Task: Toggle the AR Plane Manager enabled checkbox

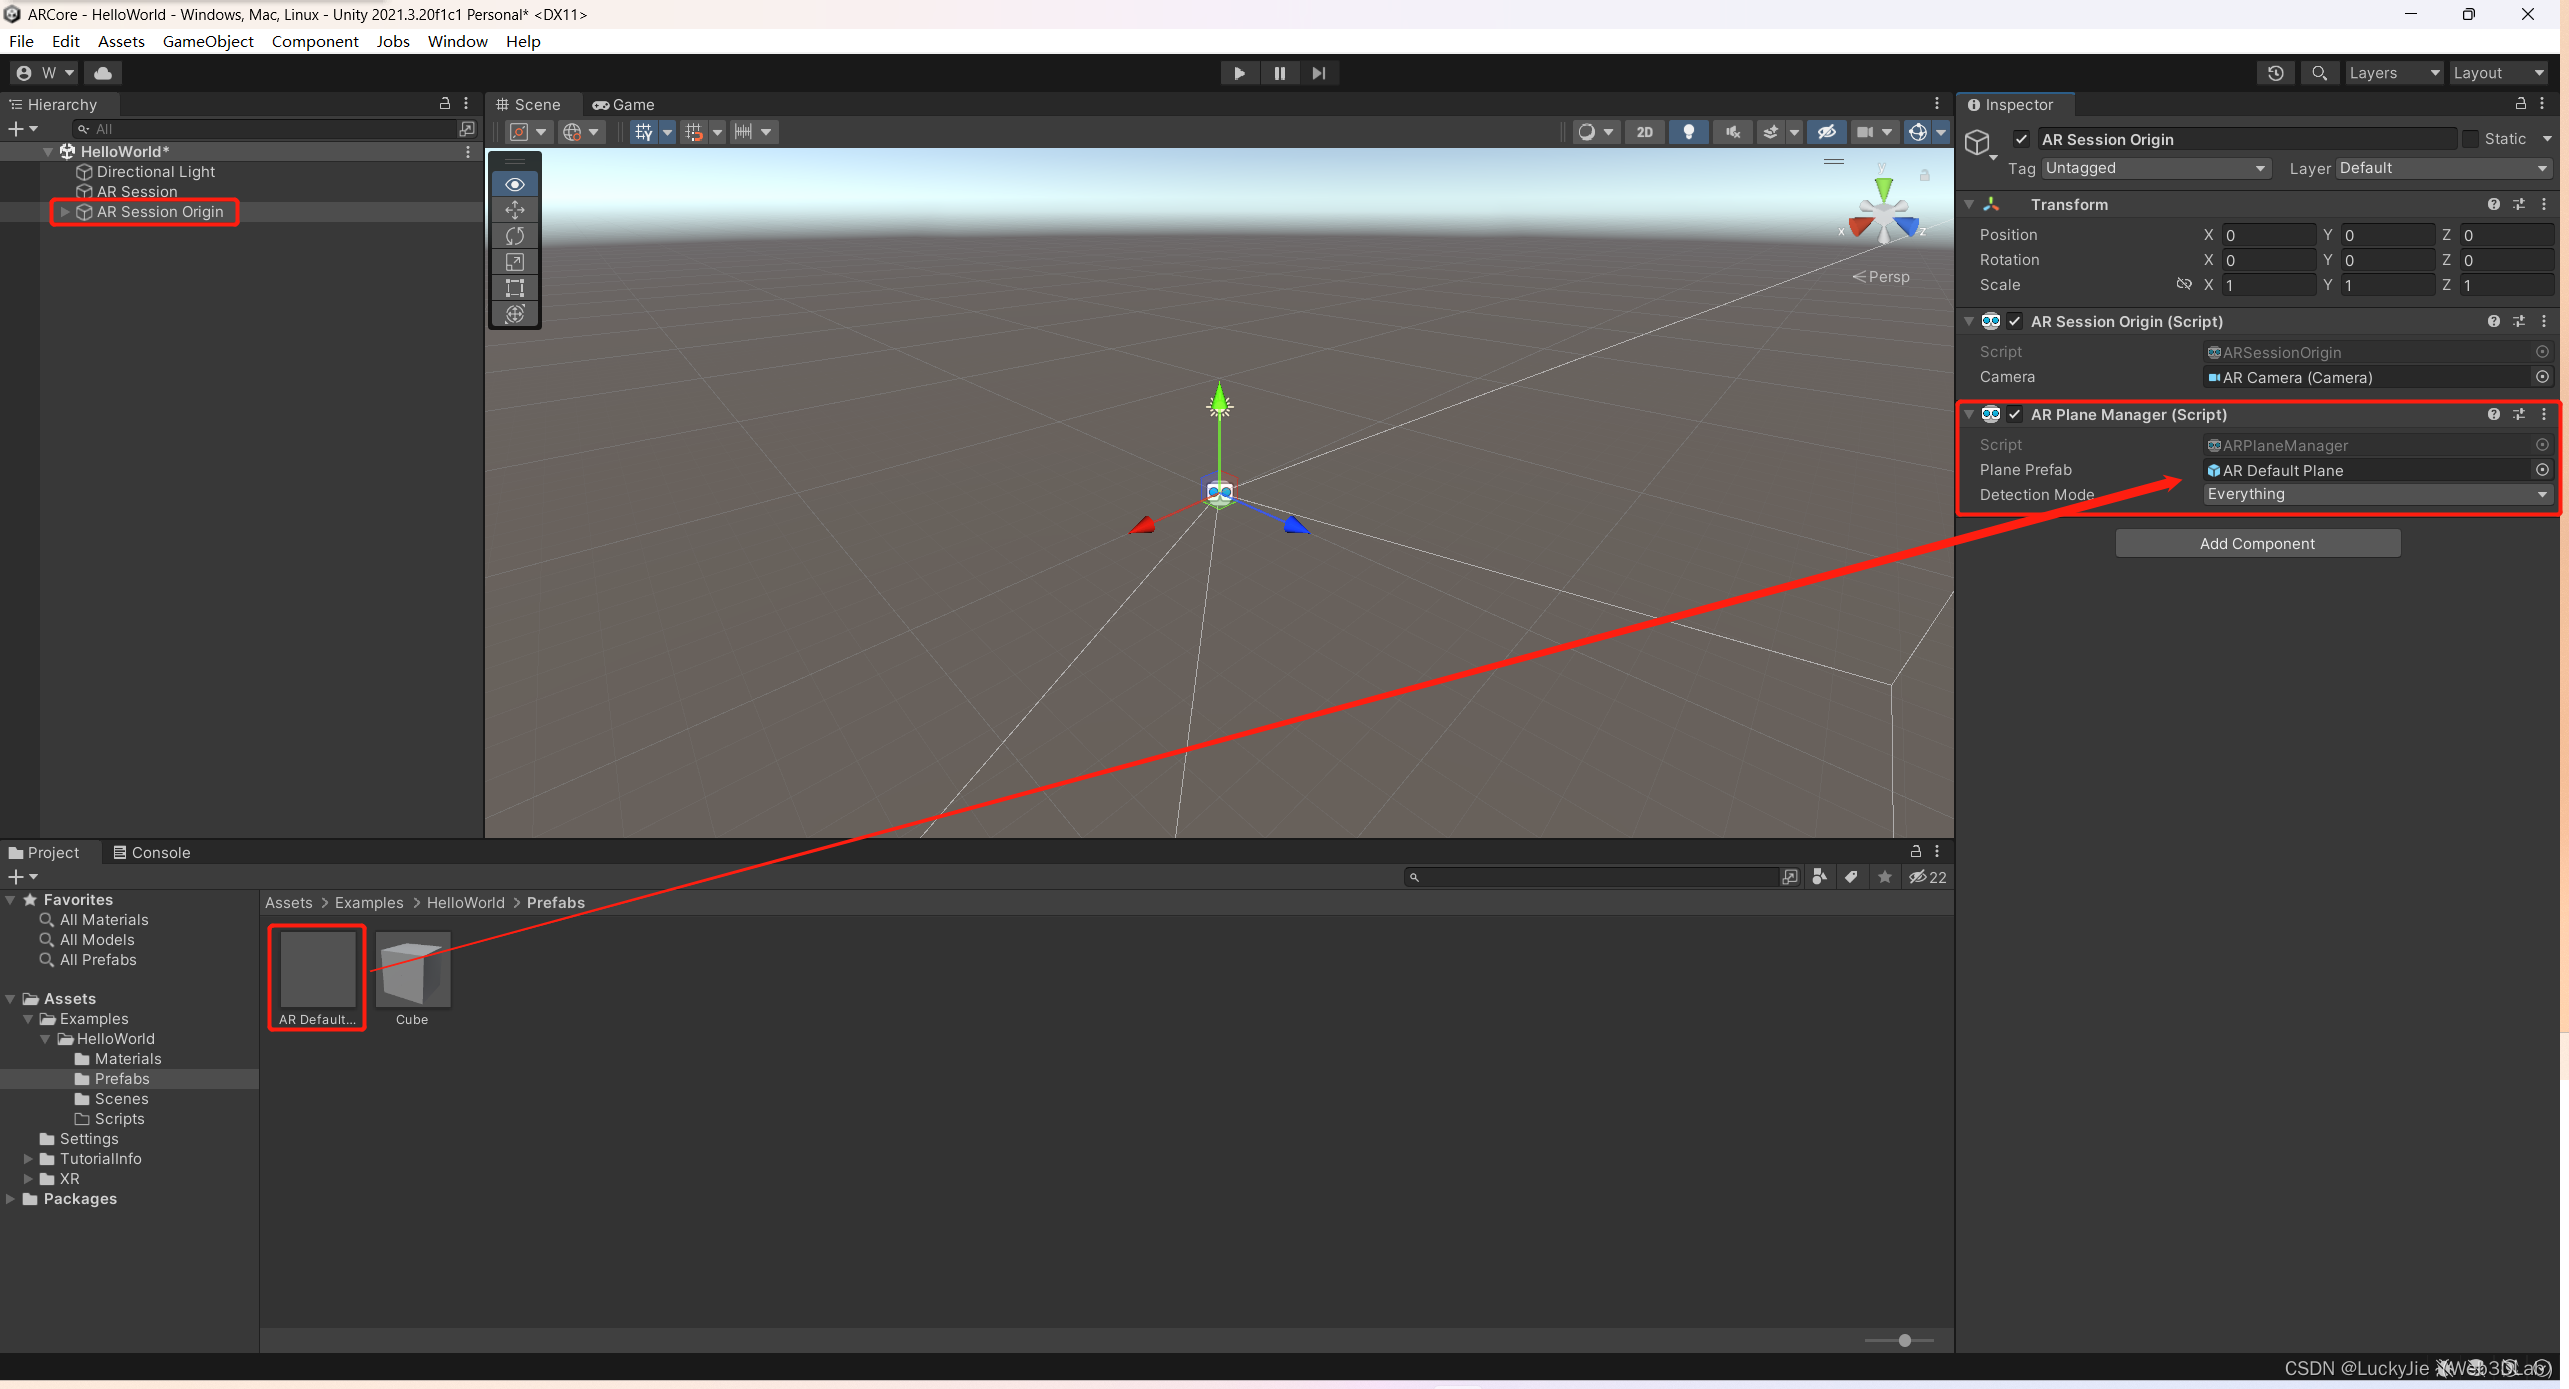Action: pos(2015,415)
